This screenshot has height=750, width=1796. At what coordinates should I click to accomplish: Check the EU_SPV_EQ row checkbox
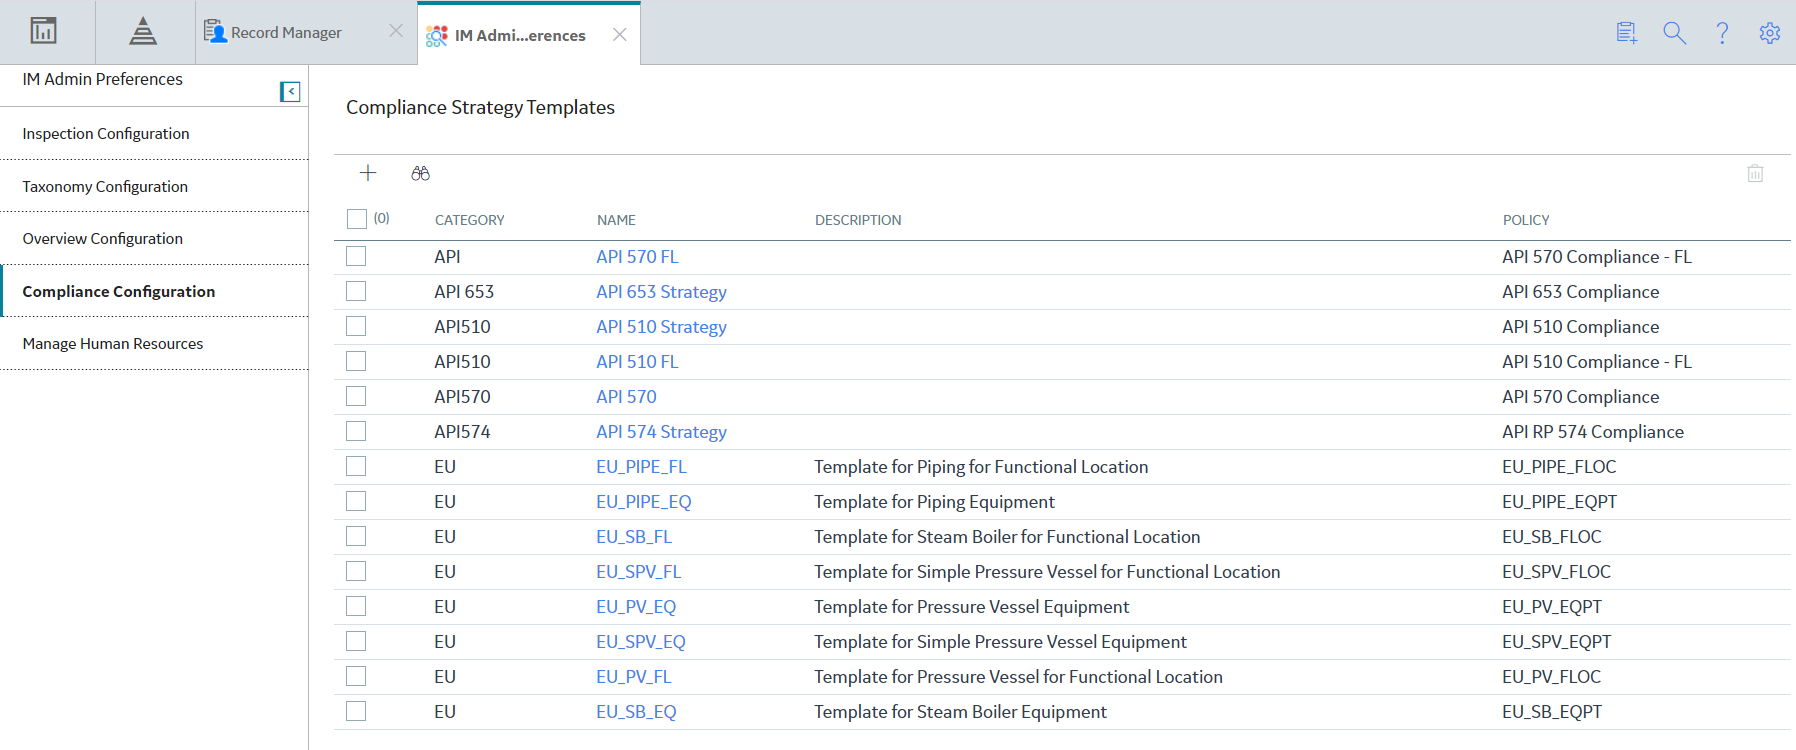(356, 642)
